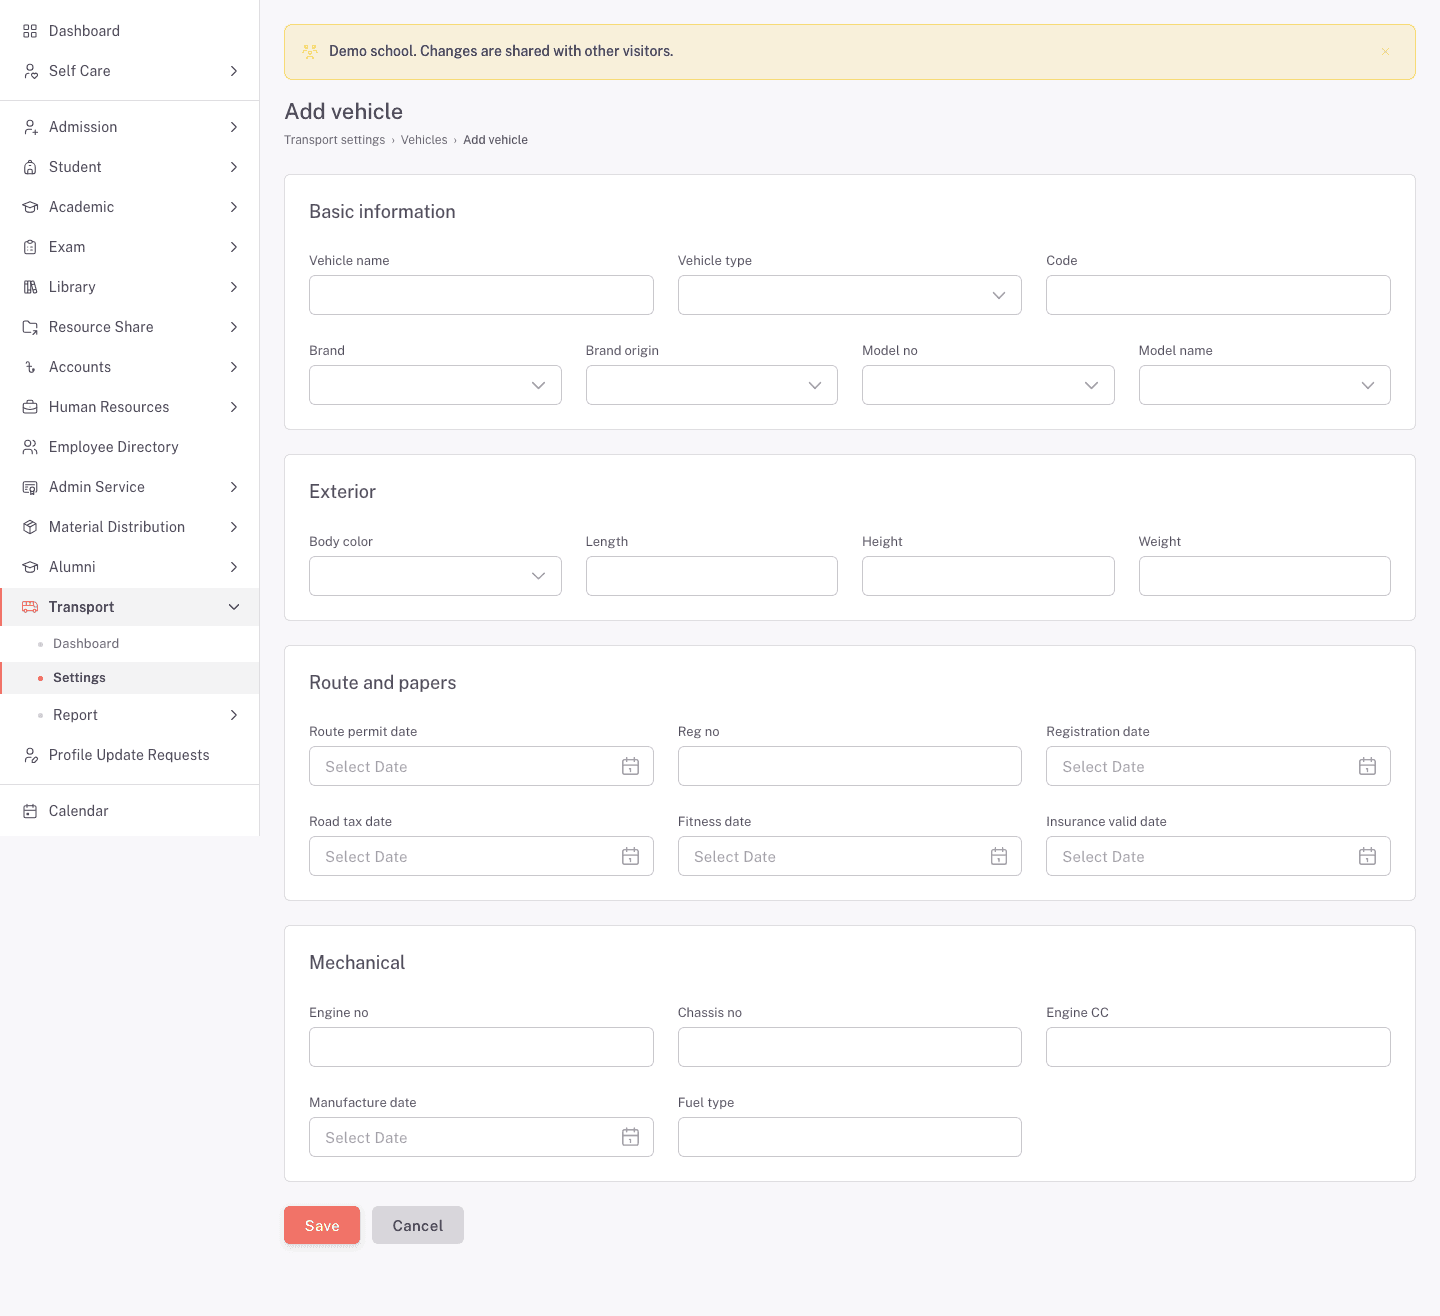The height and width of the screenshot is (1316, 1440).
Task: Click the Save button
Action: coord(322,1225)
